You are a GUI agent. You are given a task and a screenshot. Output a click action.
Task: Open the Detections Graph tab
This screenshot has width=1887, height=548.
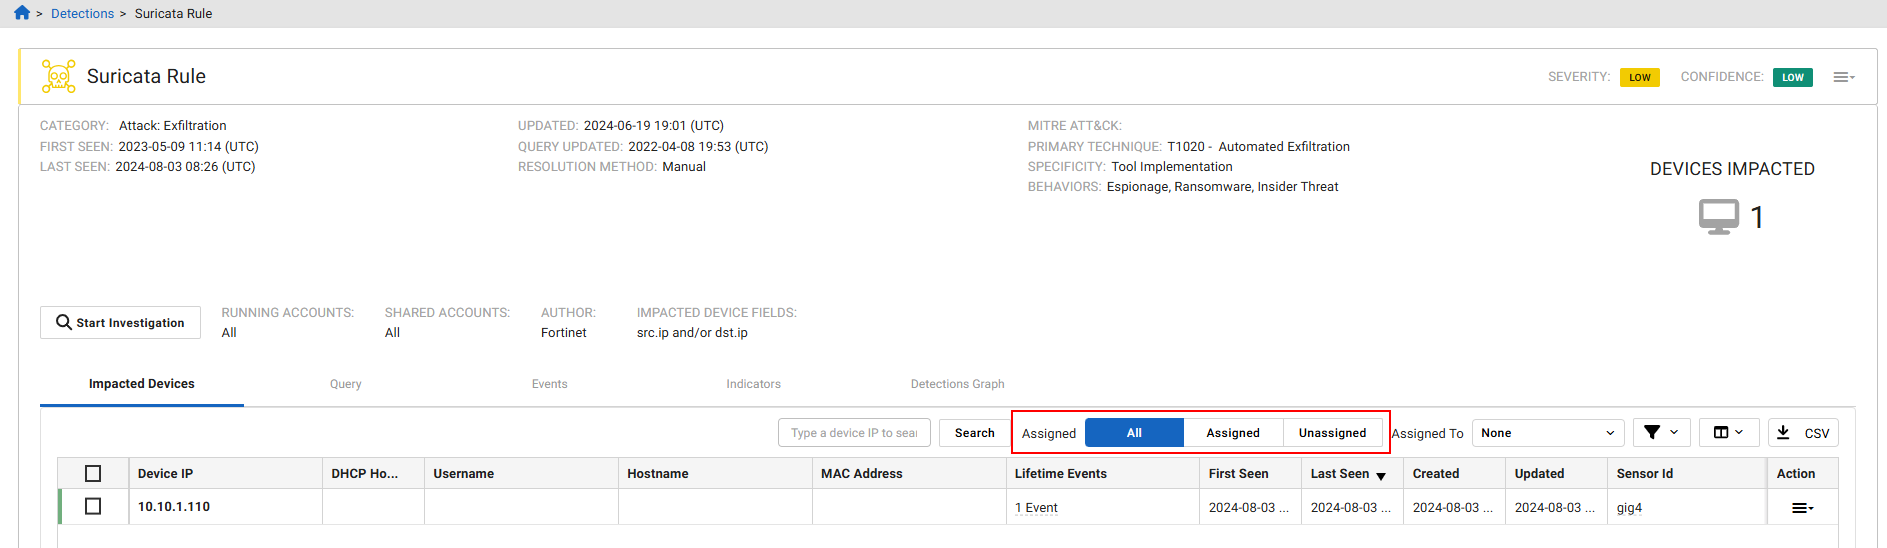(x=957, y=384)
